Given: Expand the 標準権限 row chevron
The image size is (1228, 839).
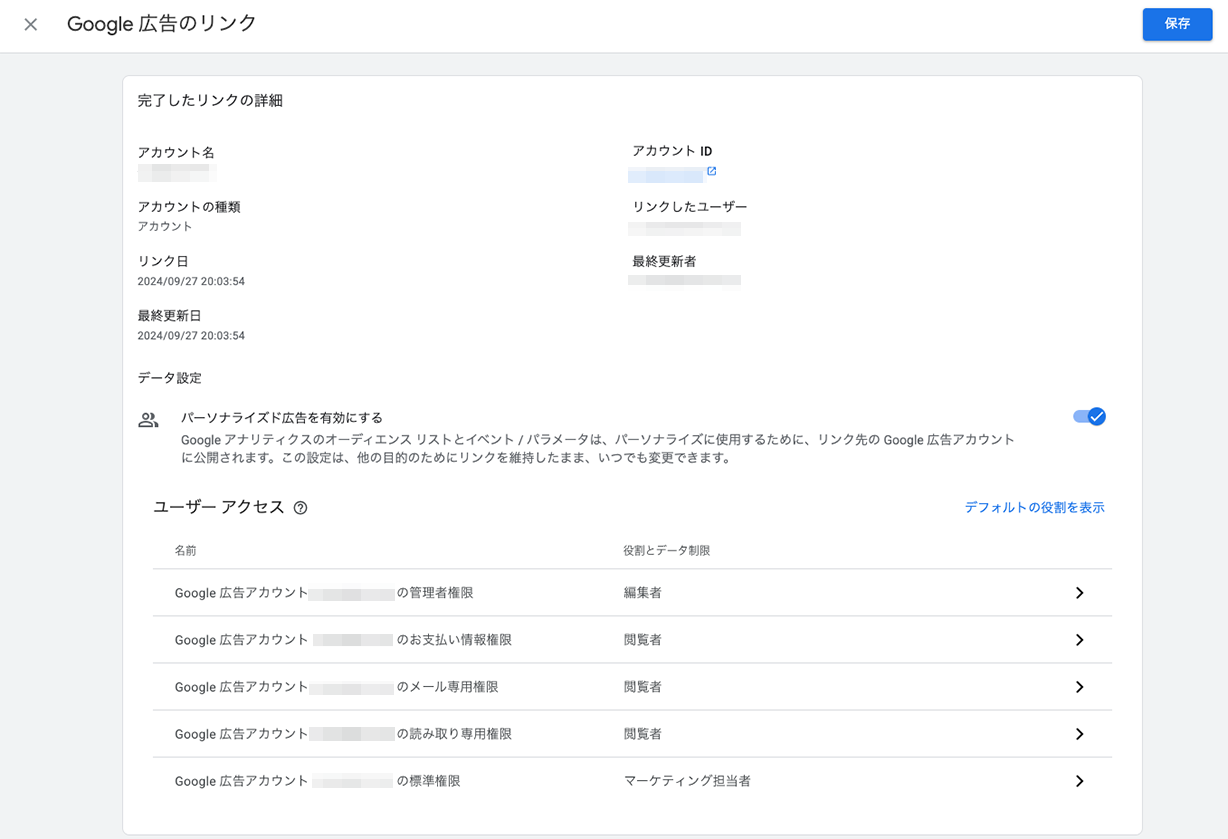Looking at the screenshot, I should pyautogui.click(x=1079, y=781).
